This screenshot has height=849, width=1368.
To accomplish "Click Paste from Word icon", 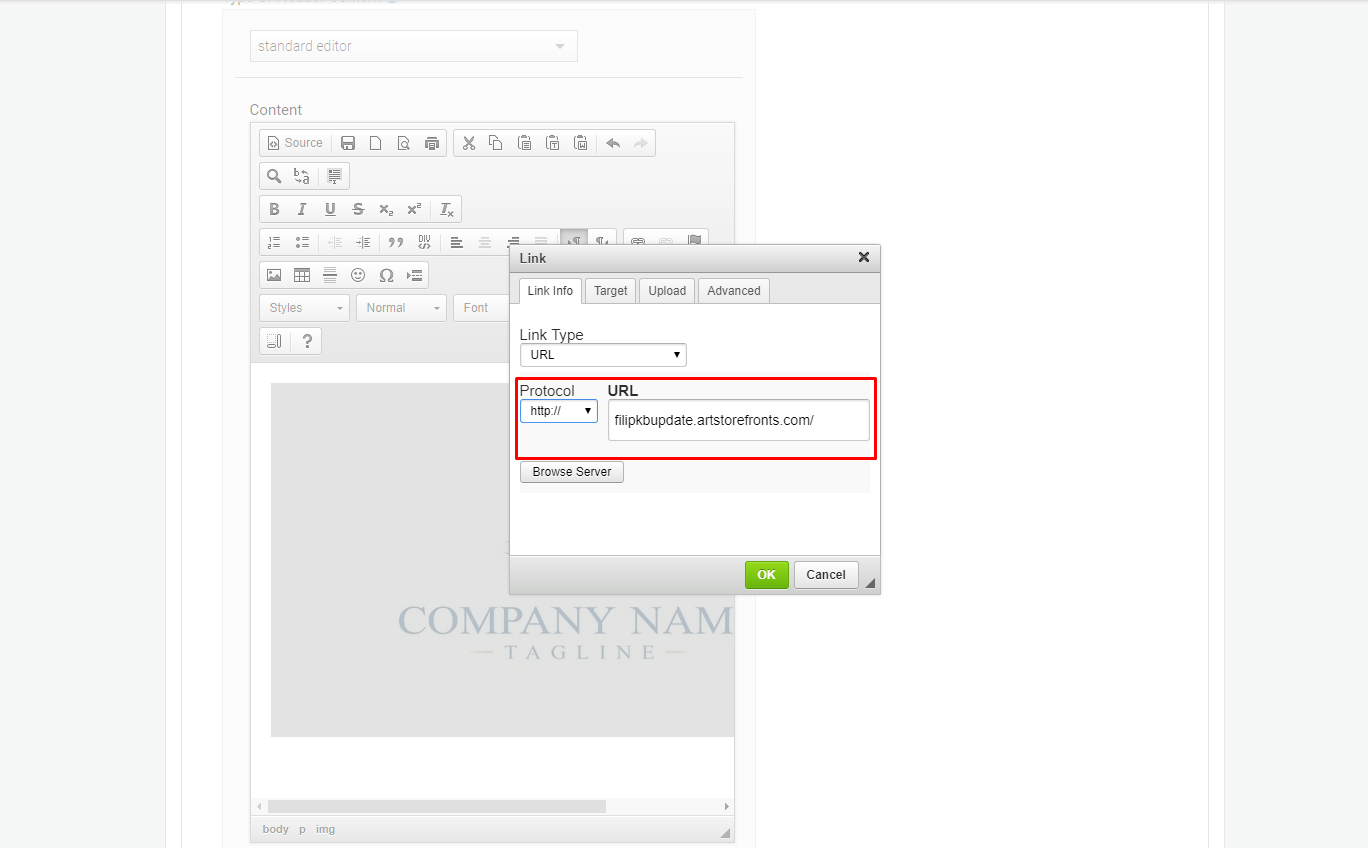I will [x=580, y=143].
